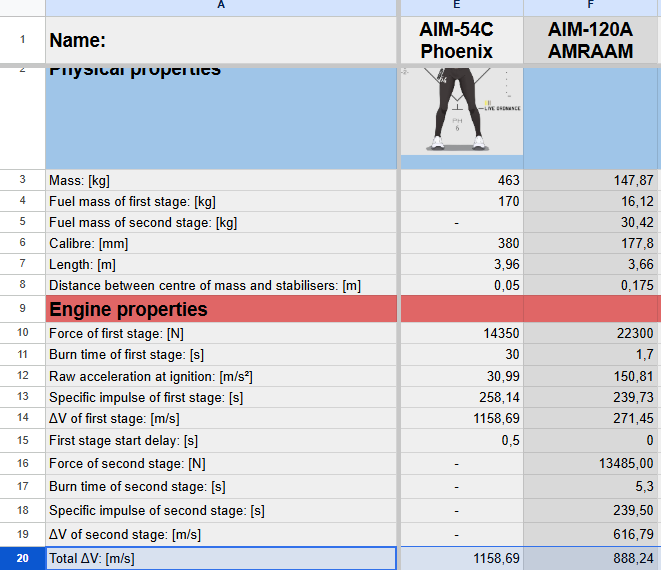
Task: Select the calibre value 177,8
Action: click(590, 243)
